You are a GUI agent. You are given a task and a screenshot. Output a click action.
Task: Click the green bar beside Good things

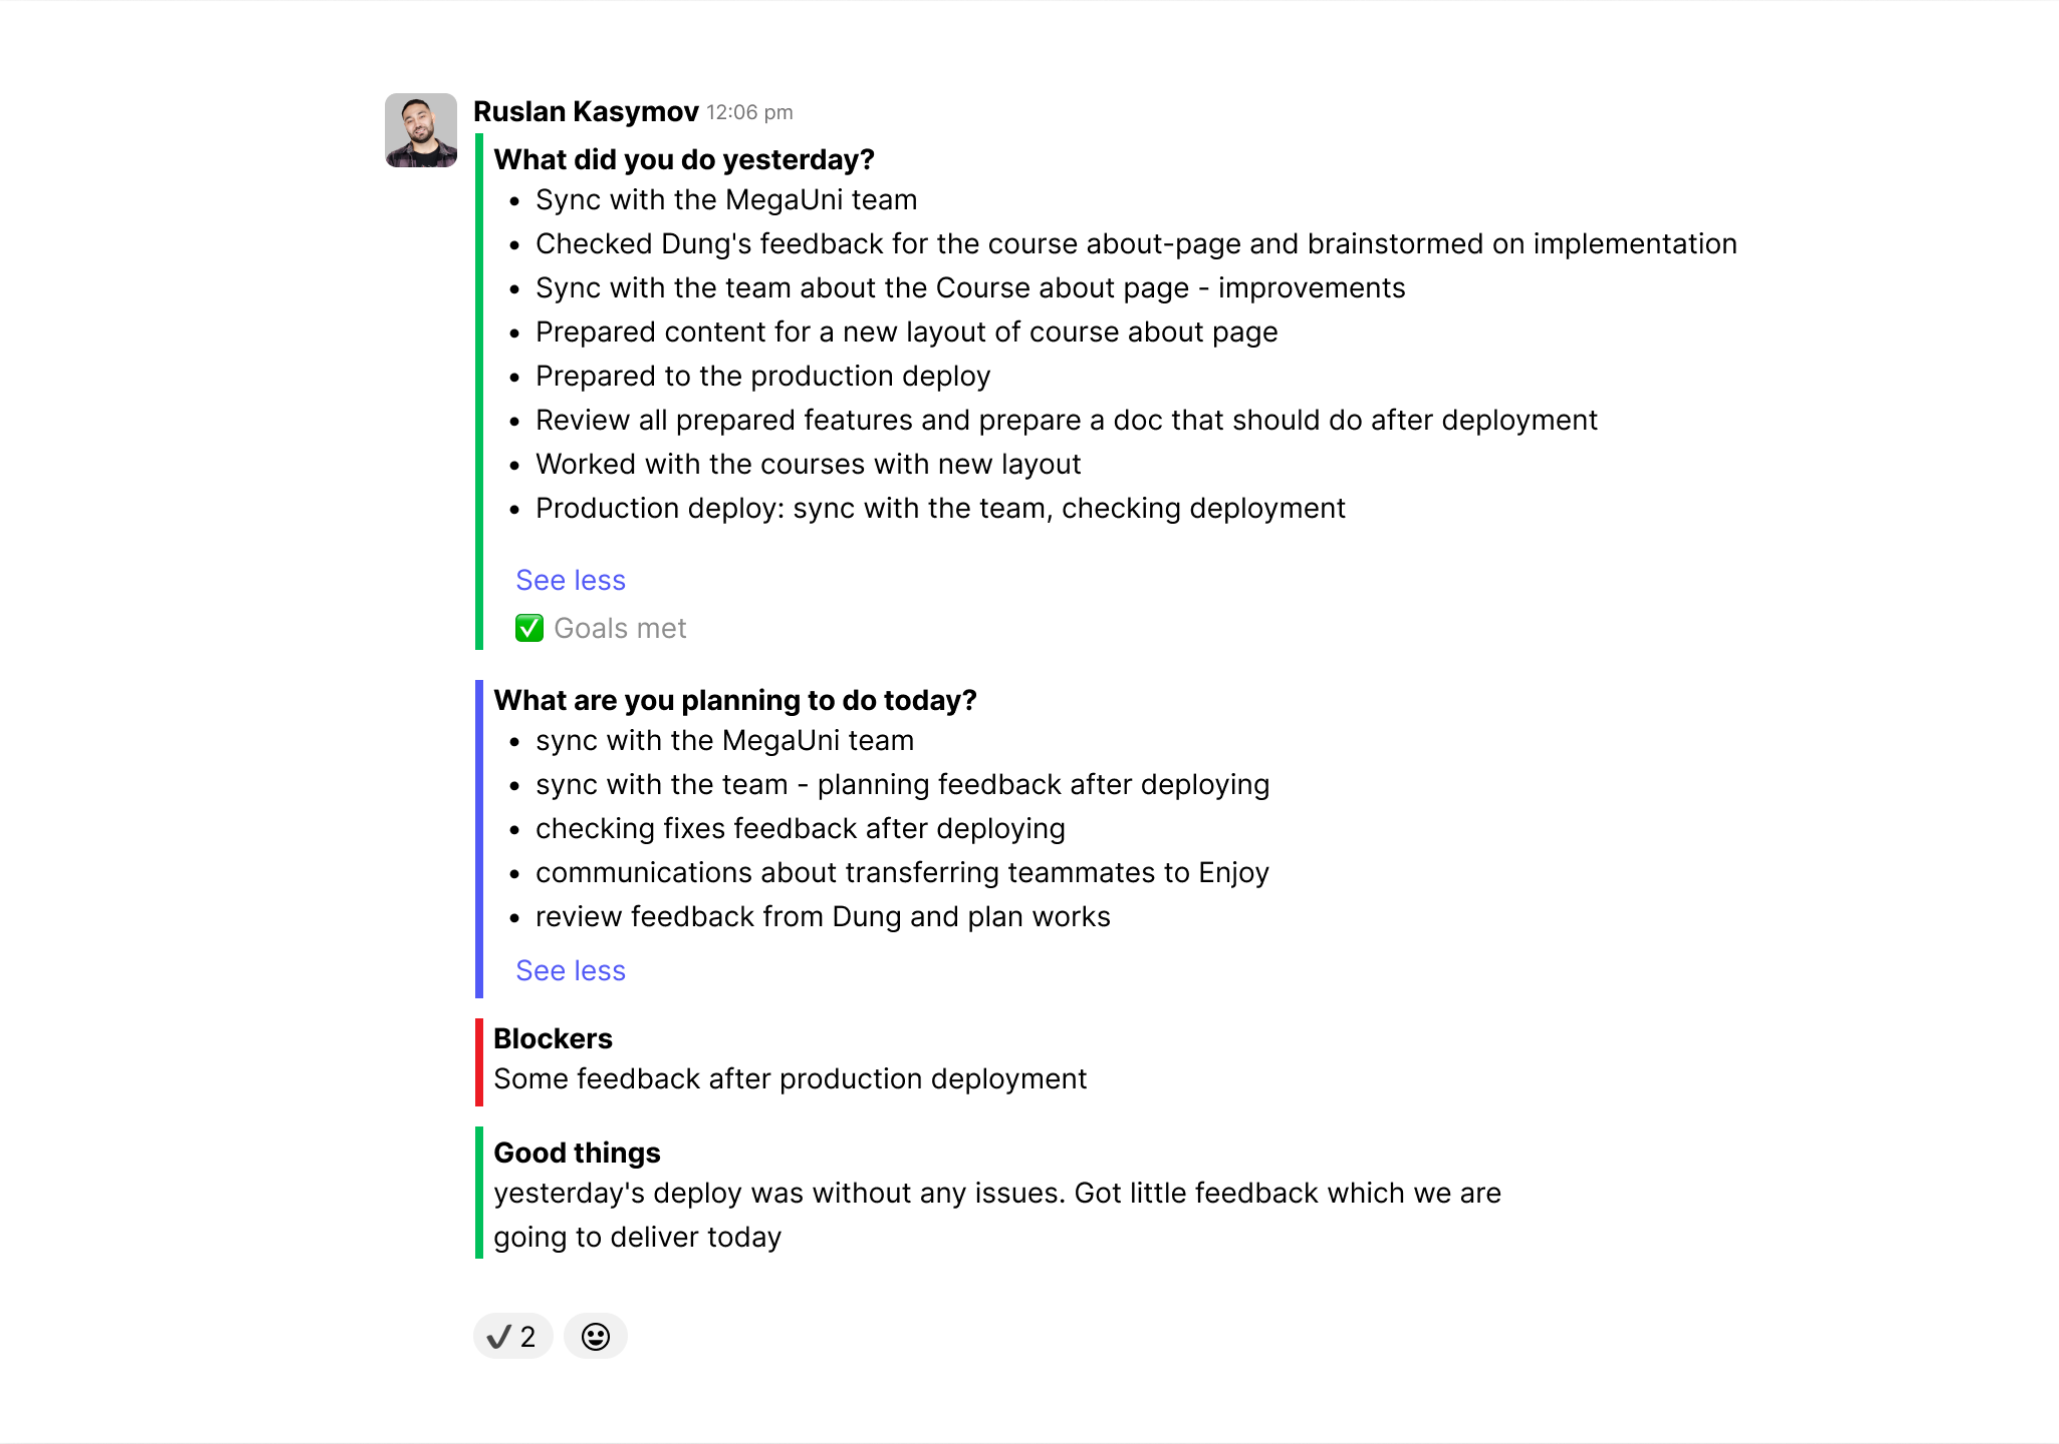[479, 1192]
